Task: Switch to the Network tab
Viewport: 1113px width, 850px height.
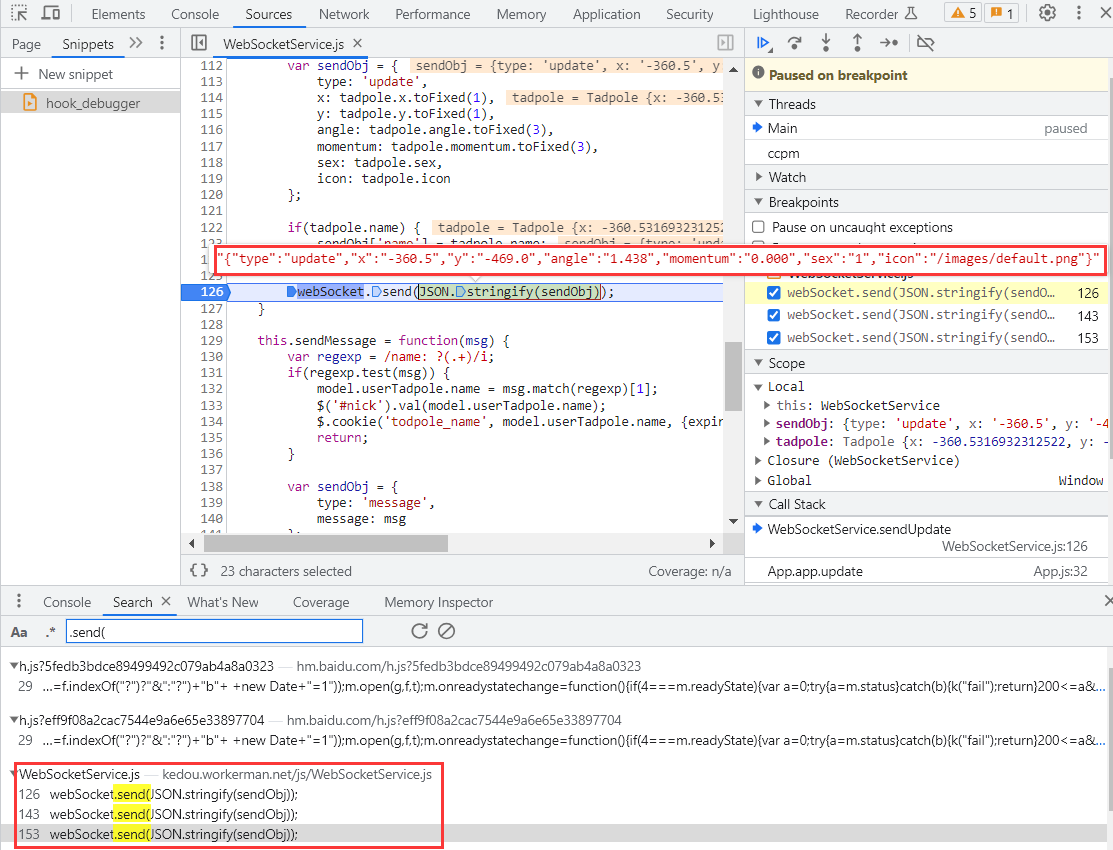Action: click(344, 14)
